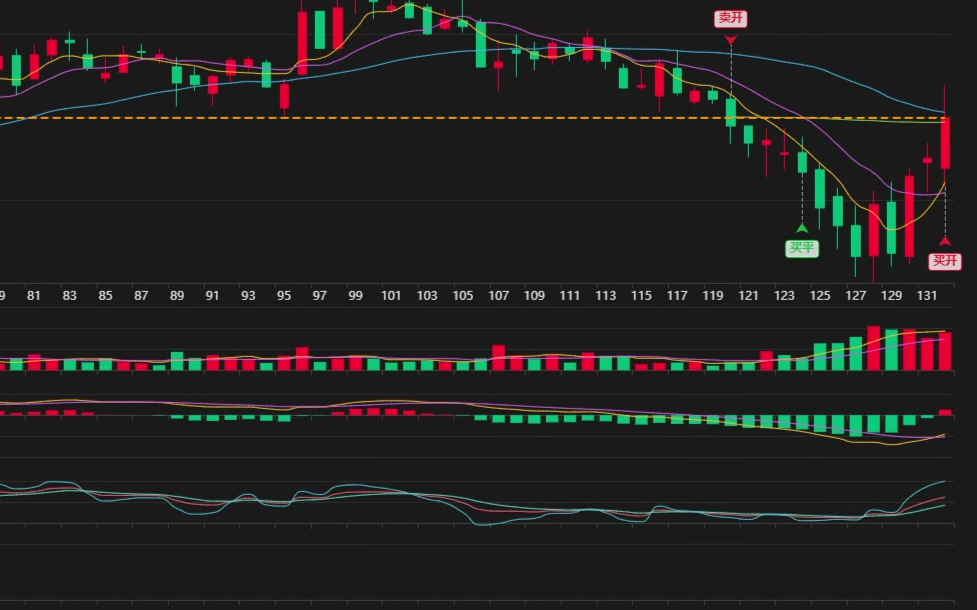Click the last red candlestick on the right
The image size is (977, 610).
945,142
